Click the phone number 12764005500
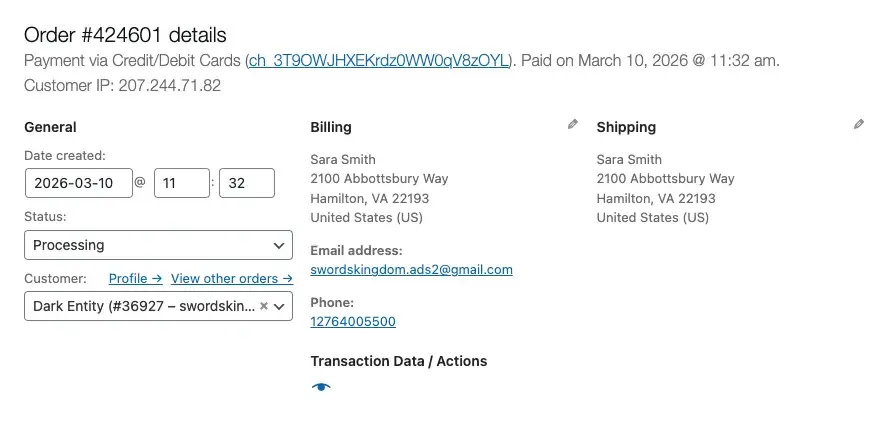 (x=353, y=322)
